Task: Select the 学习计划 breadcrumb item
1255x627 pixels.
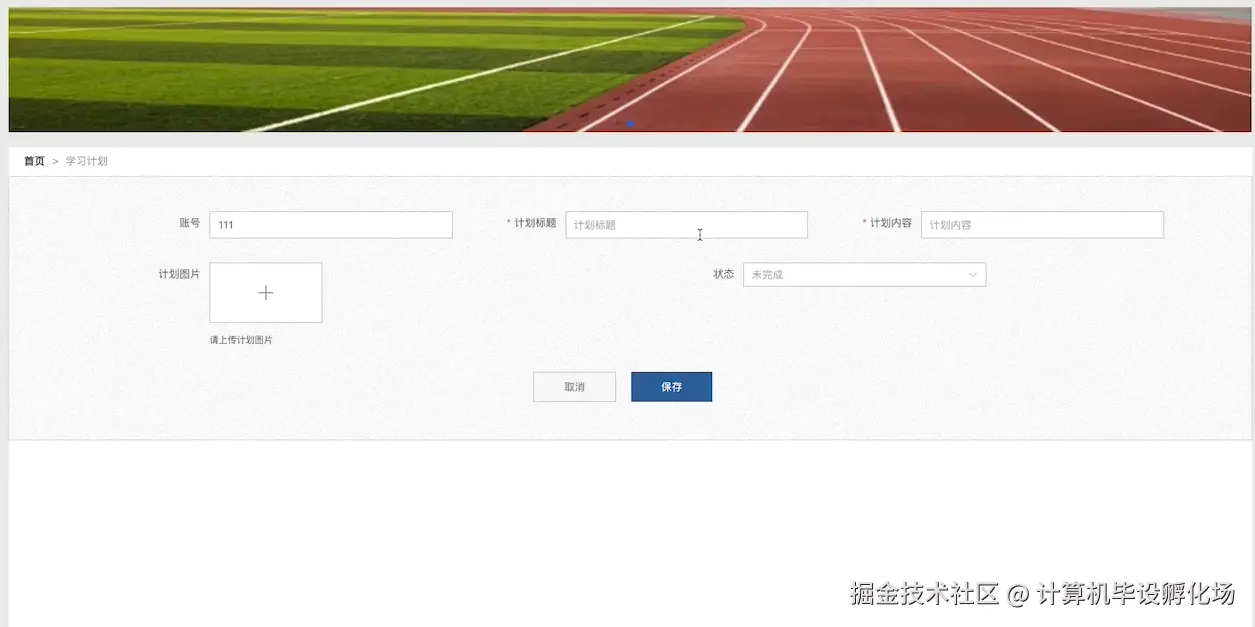Action: coord(87,161)
